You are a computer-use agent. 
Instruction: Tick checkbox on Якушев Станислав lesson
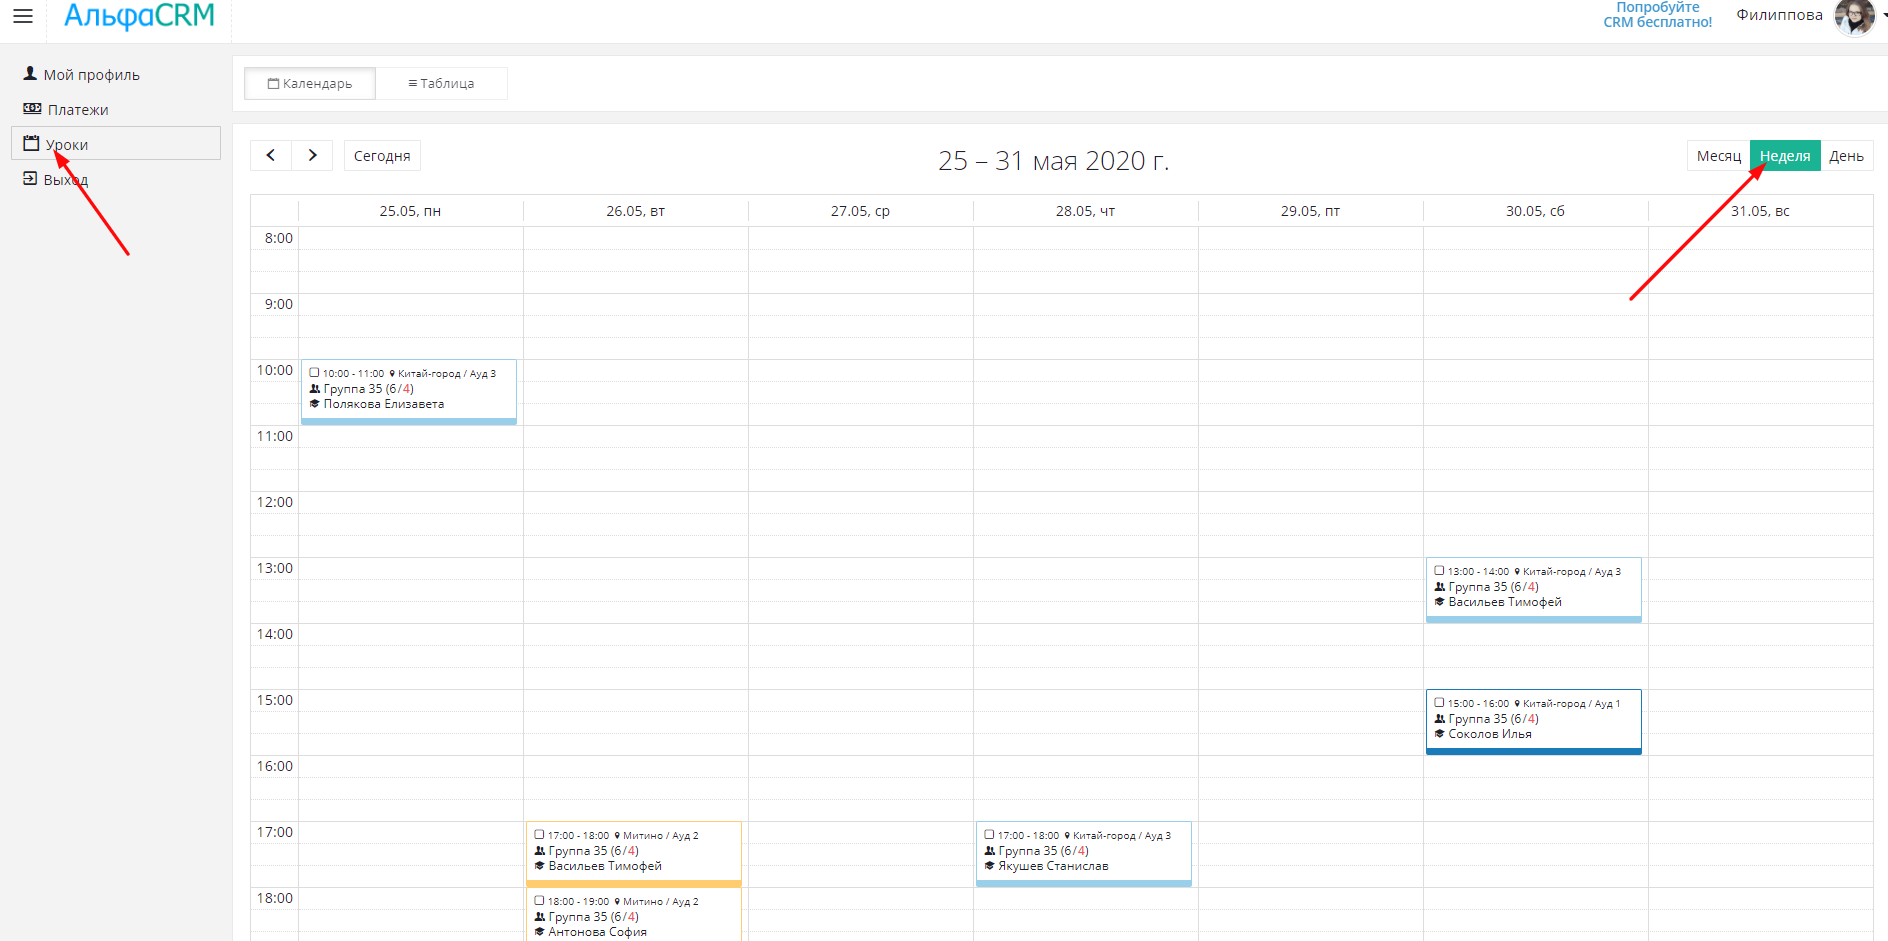click(x=990, y=835)
